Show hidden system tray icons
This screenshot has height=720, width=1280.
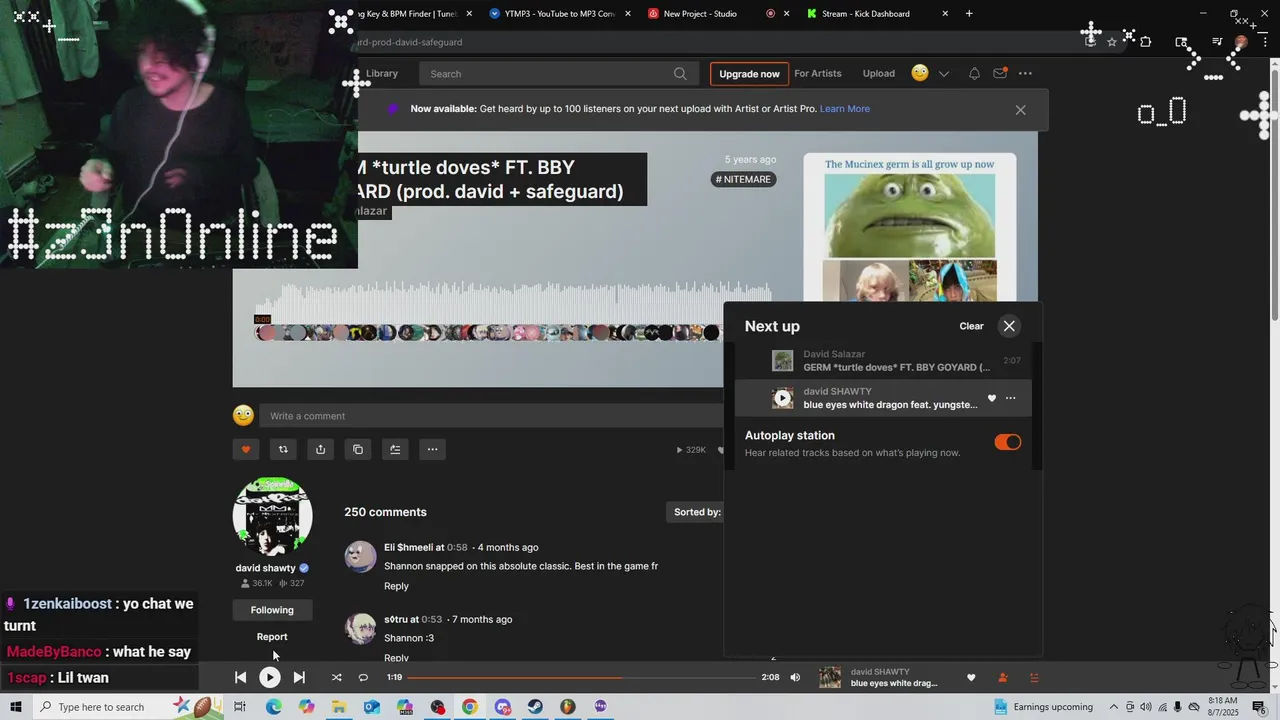click(x=1114, y=707)
